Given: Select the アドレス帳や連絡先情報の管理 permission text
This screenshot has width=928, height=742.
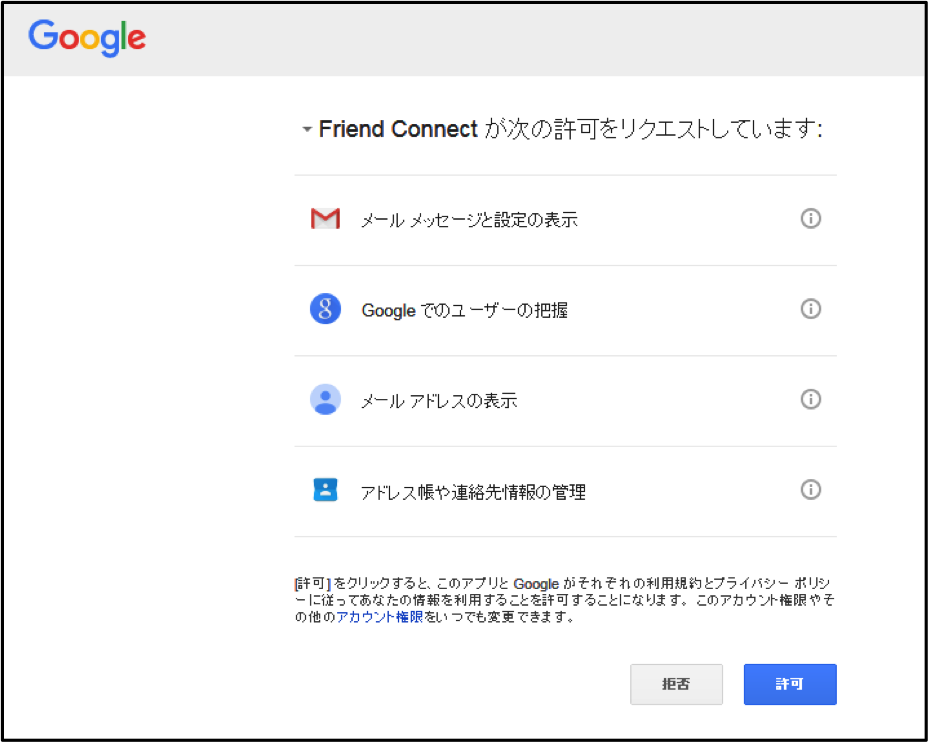Looking at the screenshot, I should click(473, 492).
